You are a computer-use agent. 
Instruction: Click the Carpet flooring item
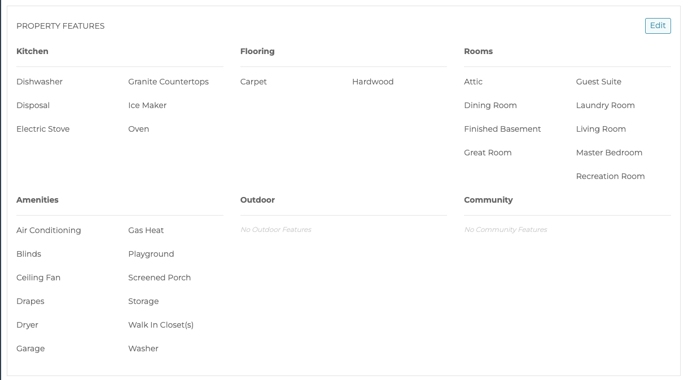coord(253,82)
